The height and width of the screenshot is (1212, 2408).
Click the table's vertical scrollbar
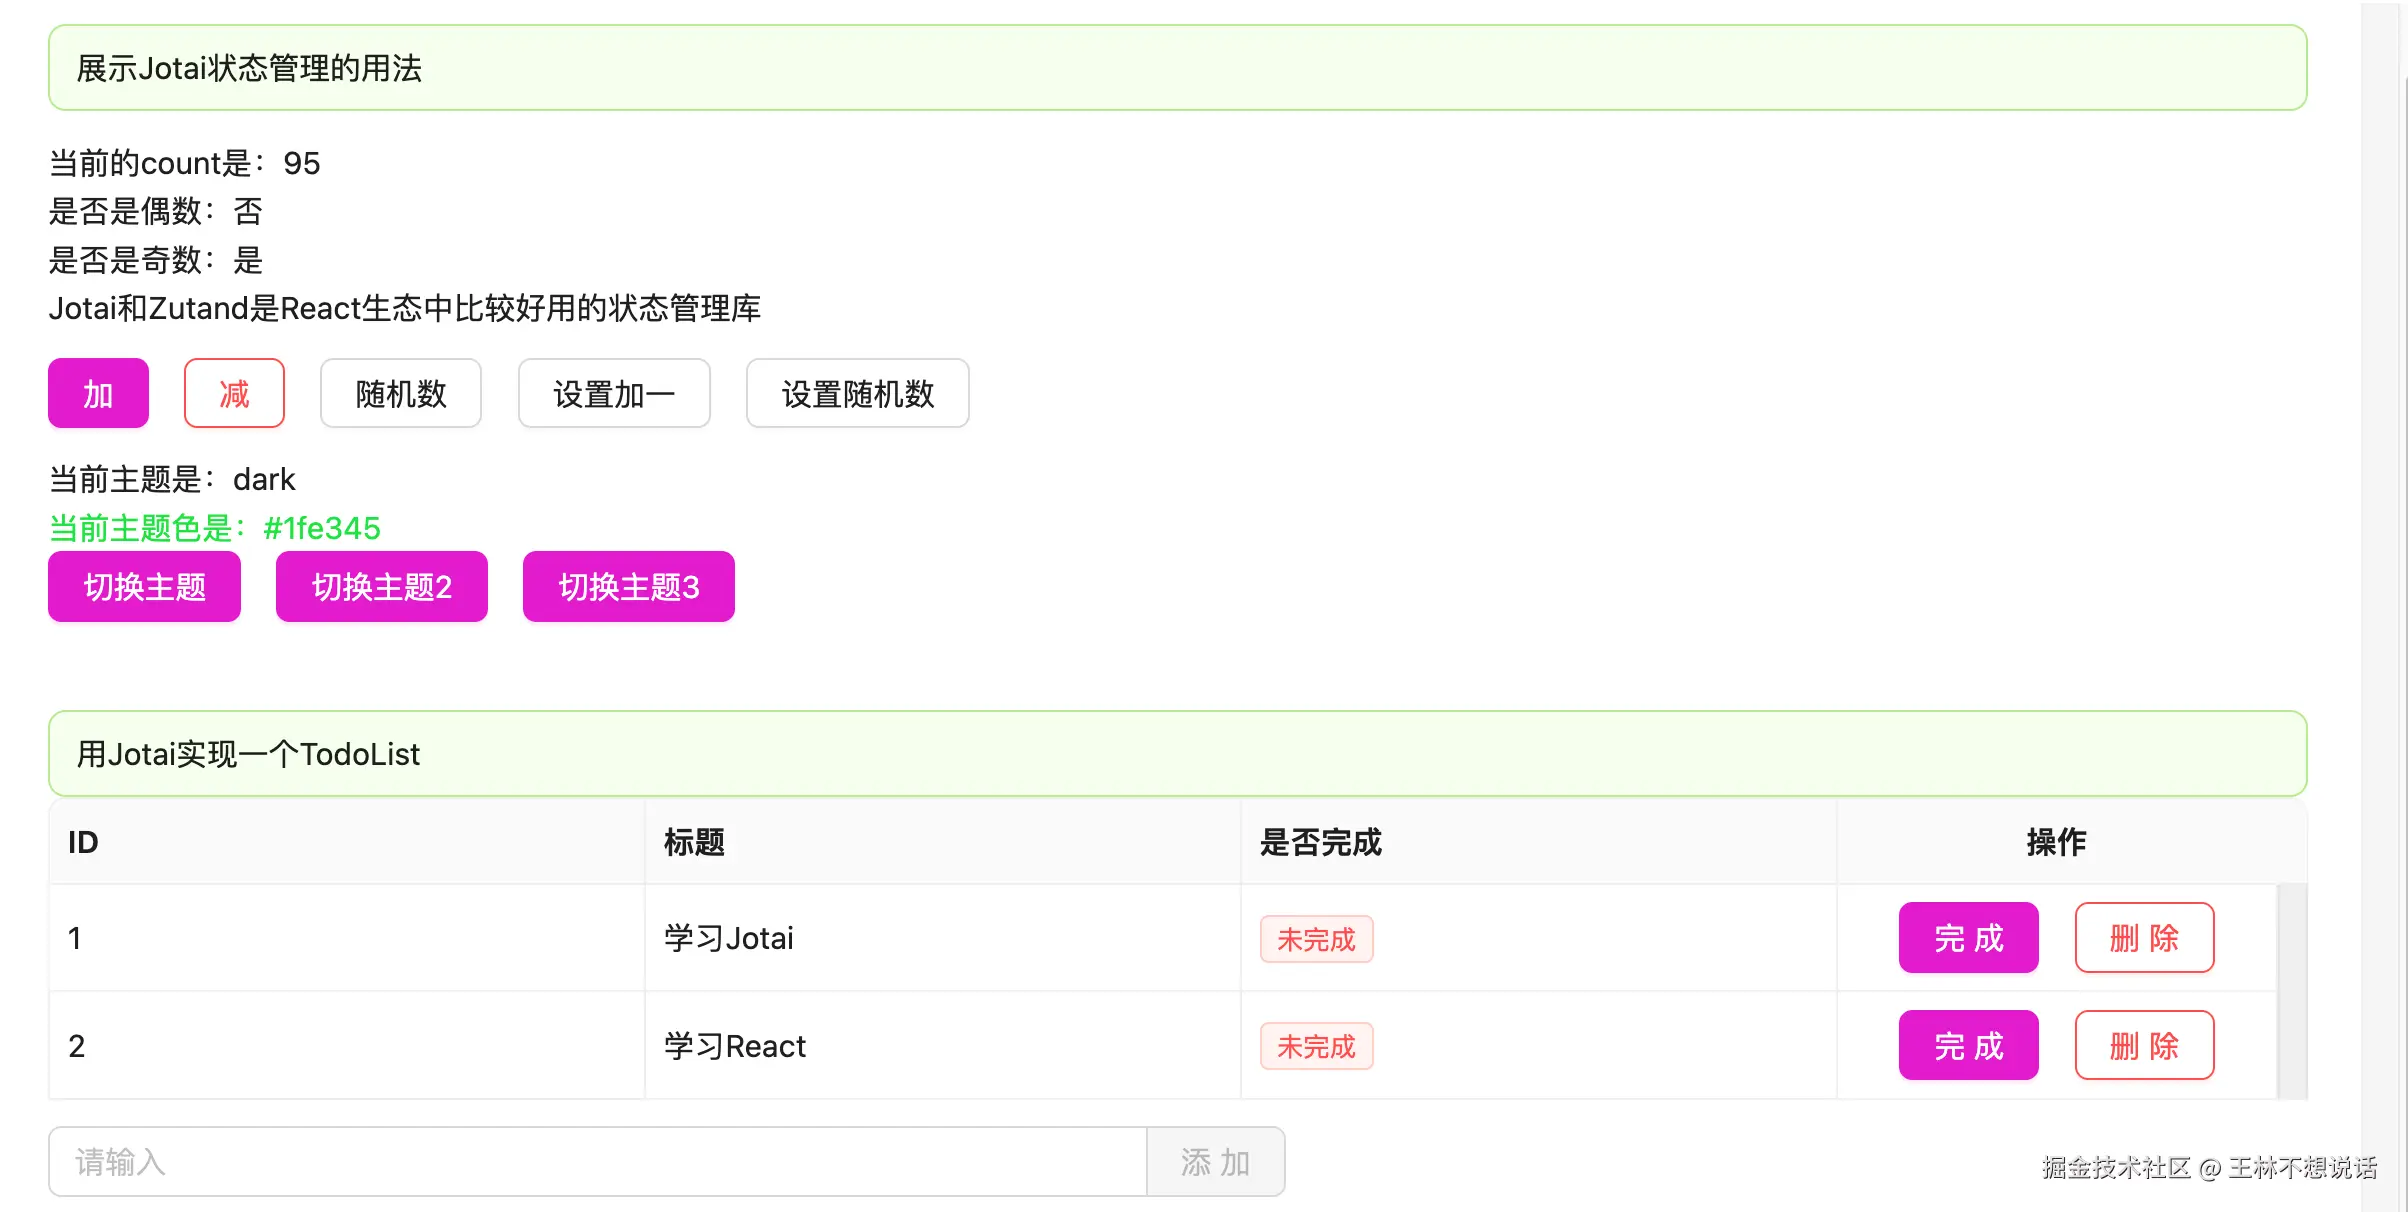click(x=2292, y=990)
